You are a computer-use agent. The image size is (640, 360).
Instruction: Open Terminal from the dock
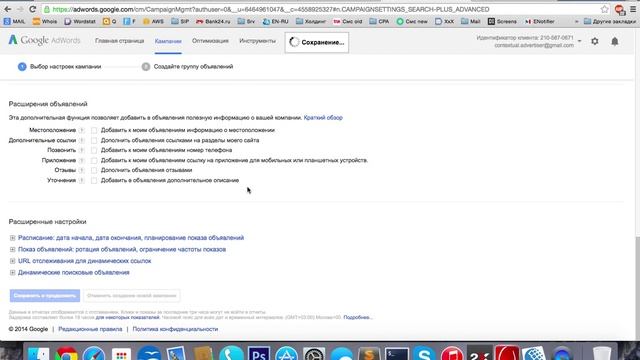397,353
